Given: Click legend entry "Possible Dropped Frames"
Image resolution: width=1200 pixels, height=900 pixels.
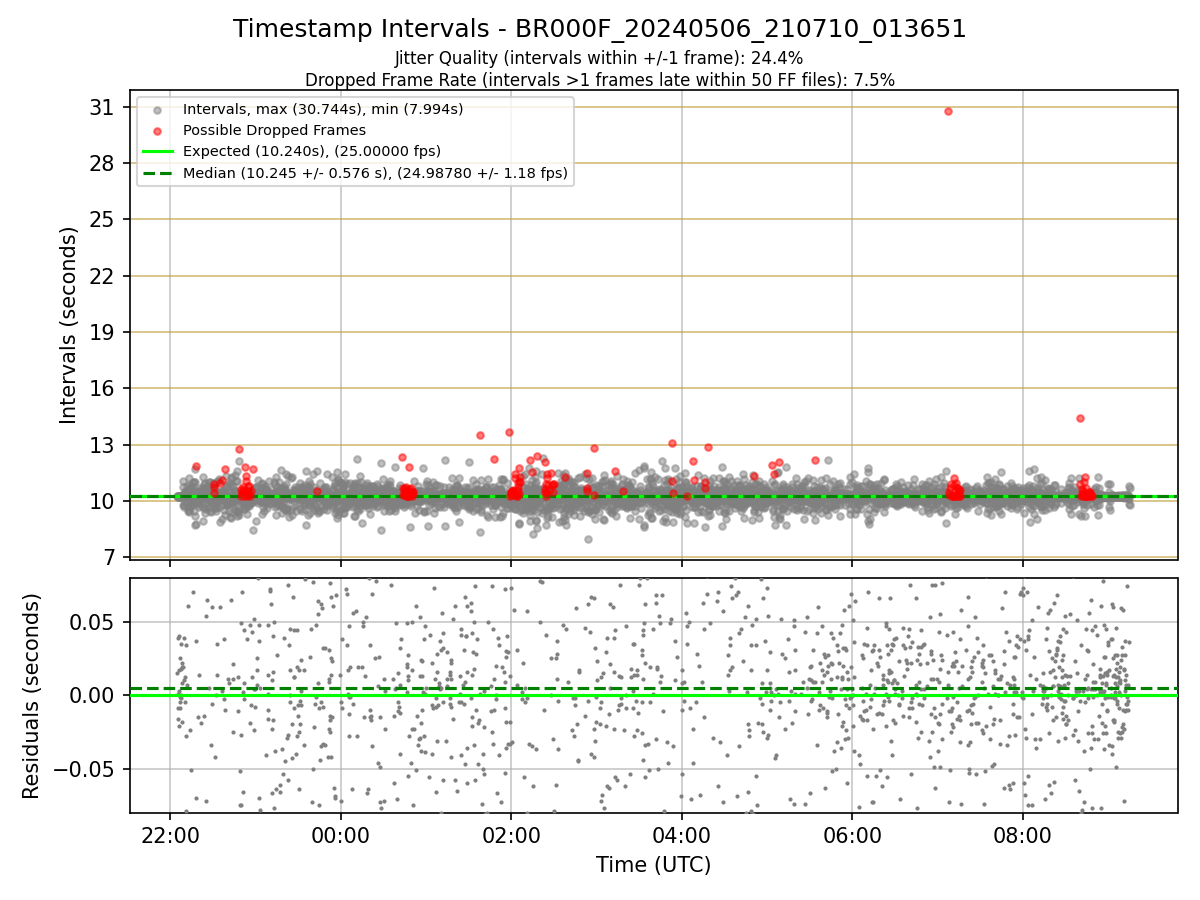Looking at the screenshot, I should 275,130.
